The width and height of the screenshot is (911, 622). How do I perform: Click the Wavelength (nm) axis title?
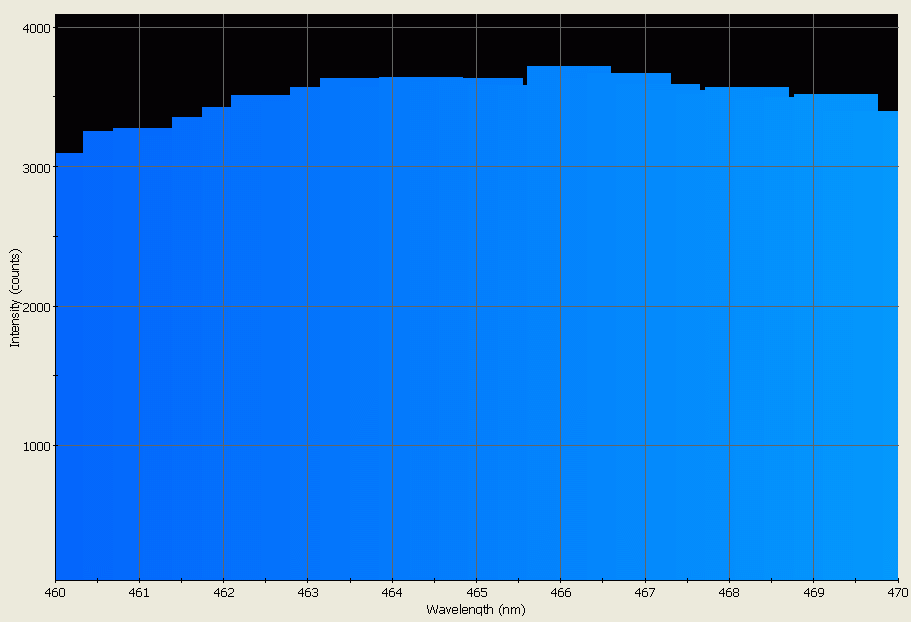coord(475,609)
